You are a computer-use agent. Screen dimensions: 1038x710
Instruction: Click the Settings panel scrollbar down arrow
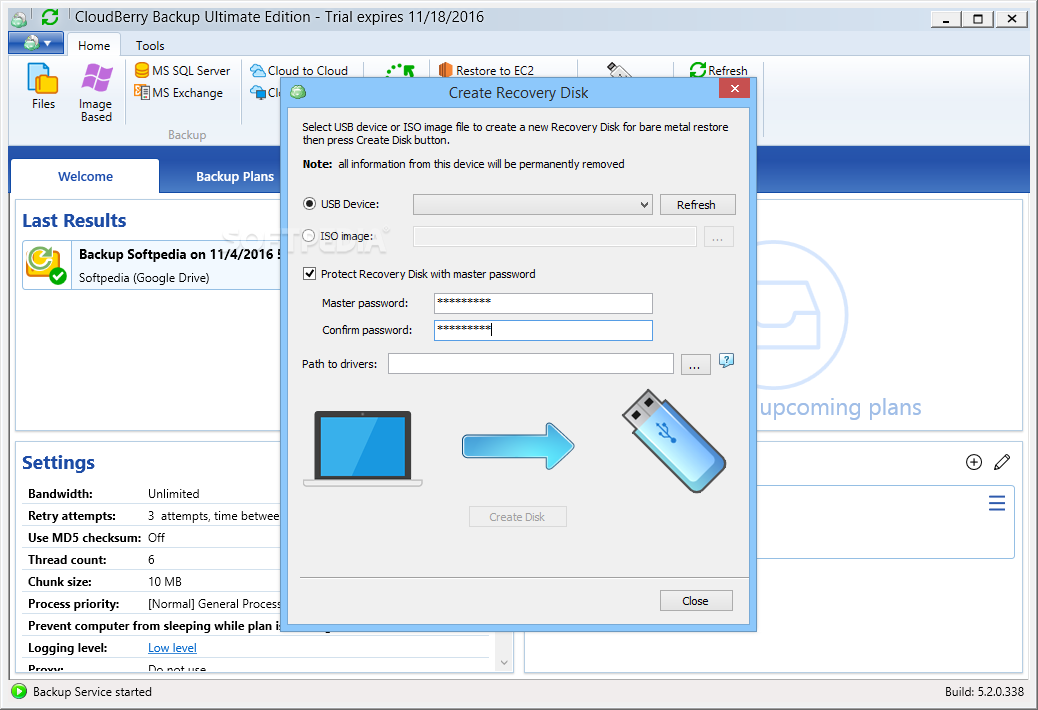click(504, 662)
